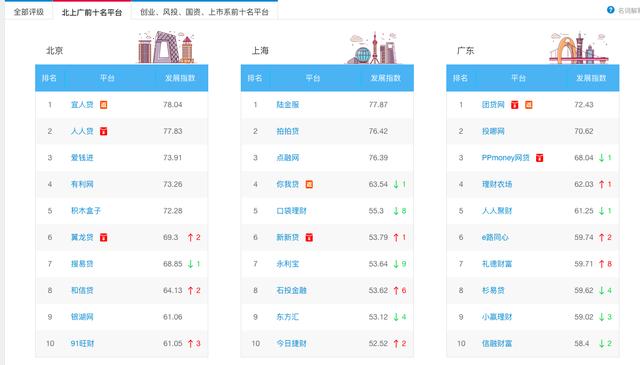Click the 77.87 index value

[x=378, y=105]
